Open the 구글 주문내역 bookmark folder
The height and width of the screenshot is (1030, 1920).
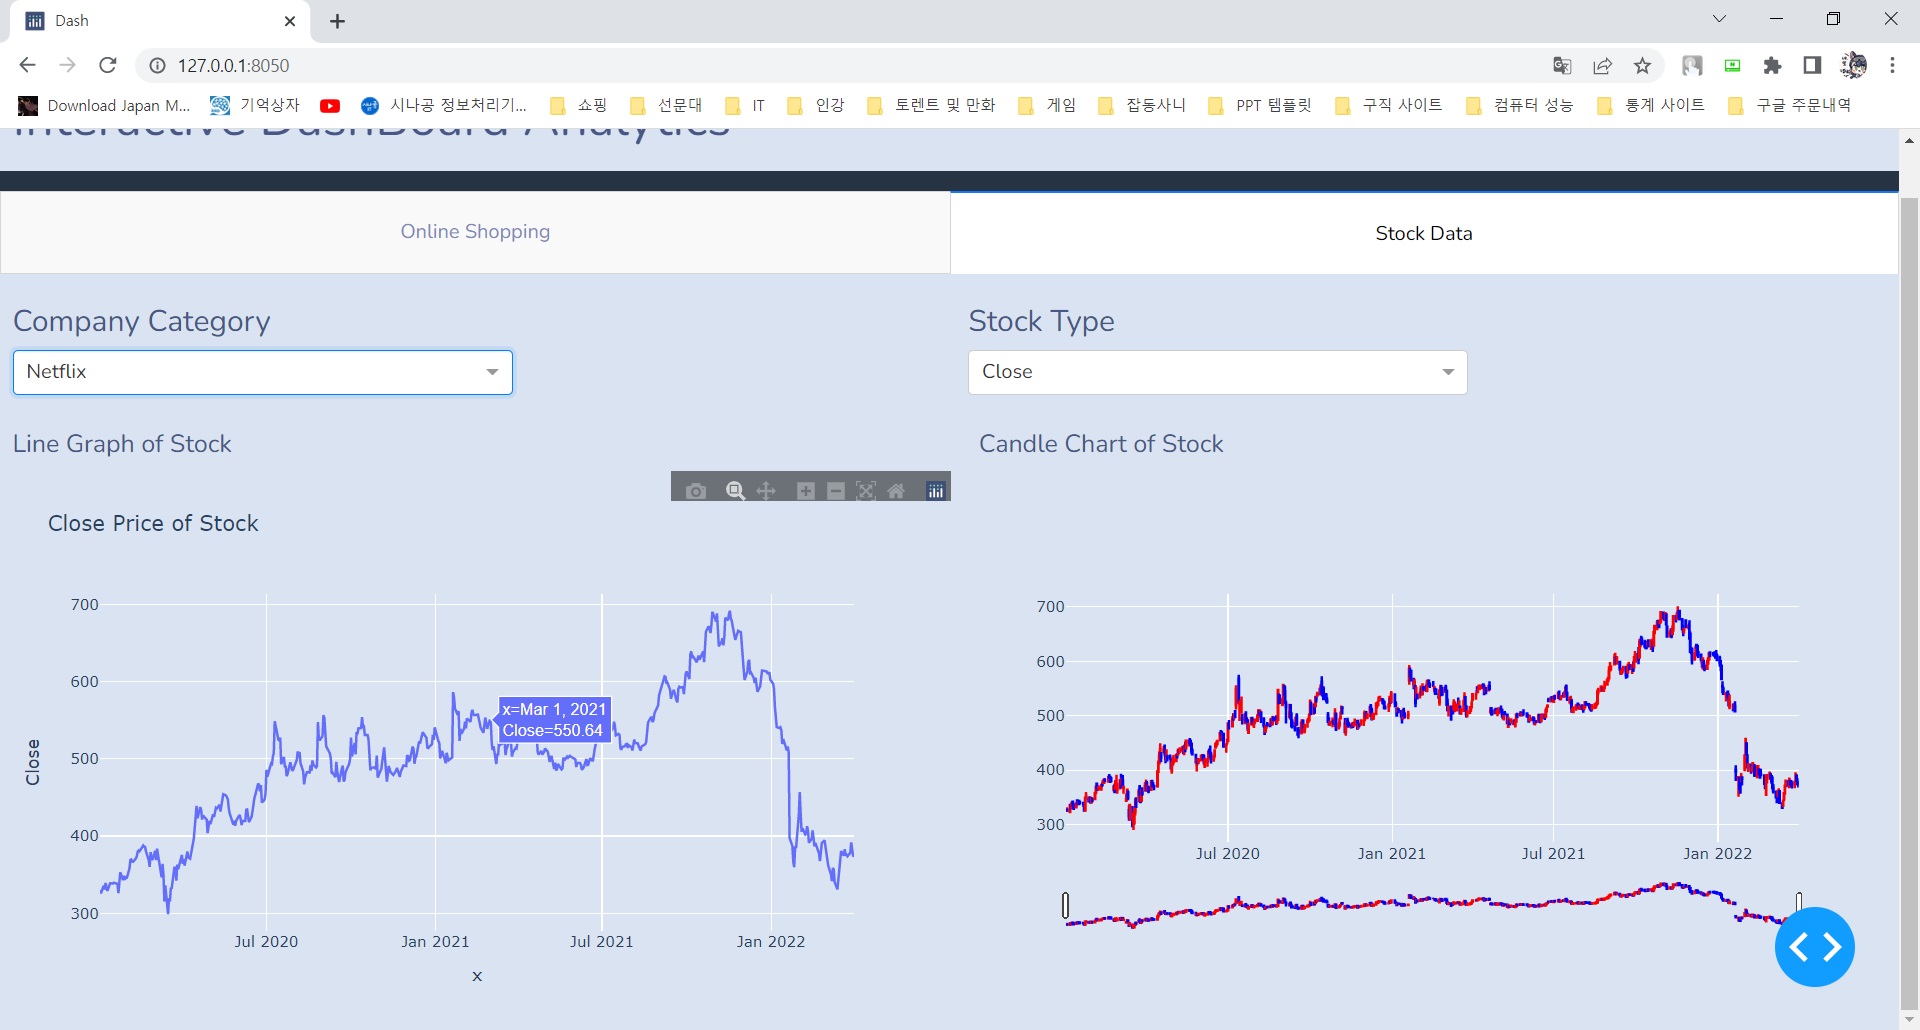click(1790, 106)
